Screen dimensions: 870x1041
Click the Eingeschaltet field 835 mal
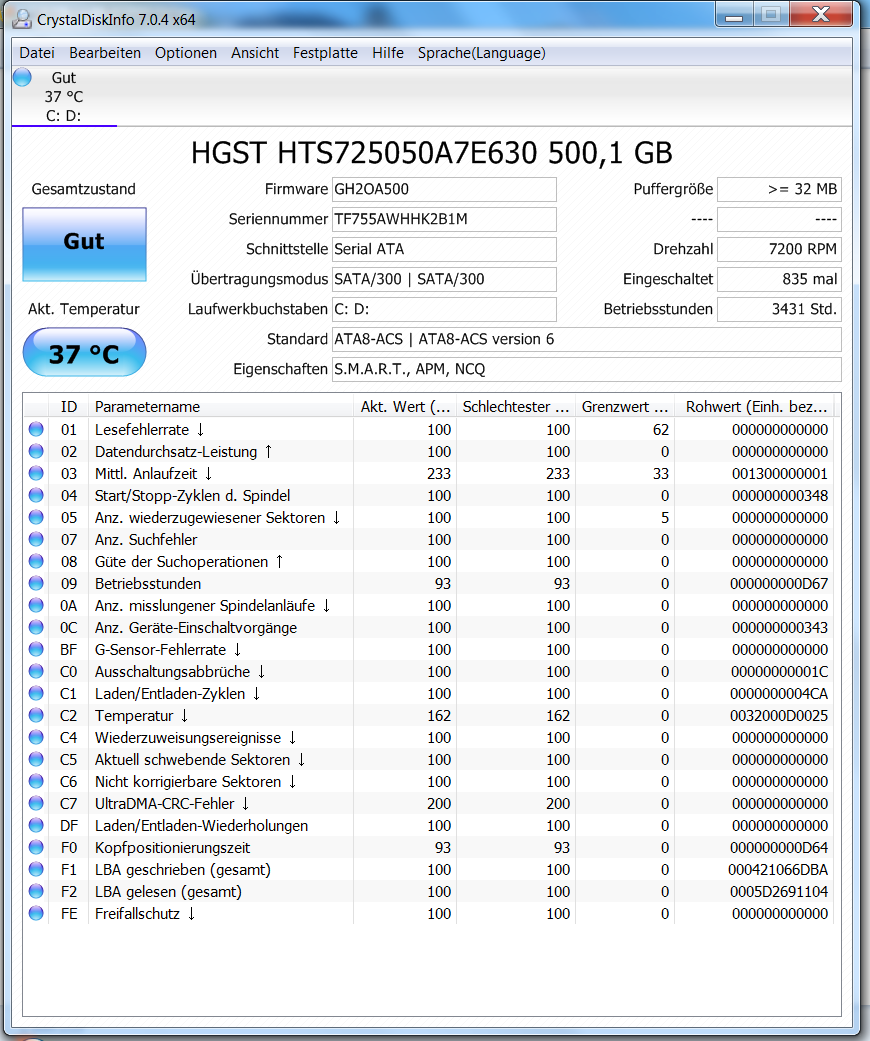tap(779, 279)
